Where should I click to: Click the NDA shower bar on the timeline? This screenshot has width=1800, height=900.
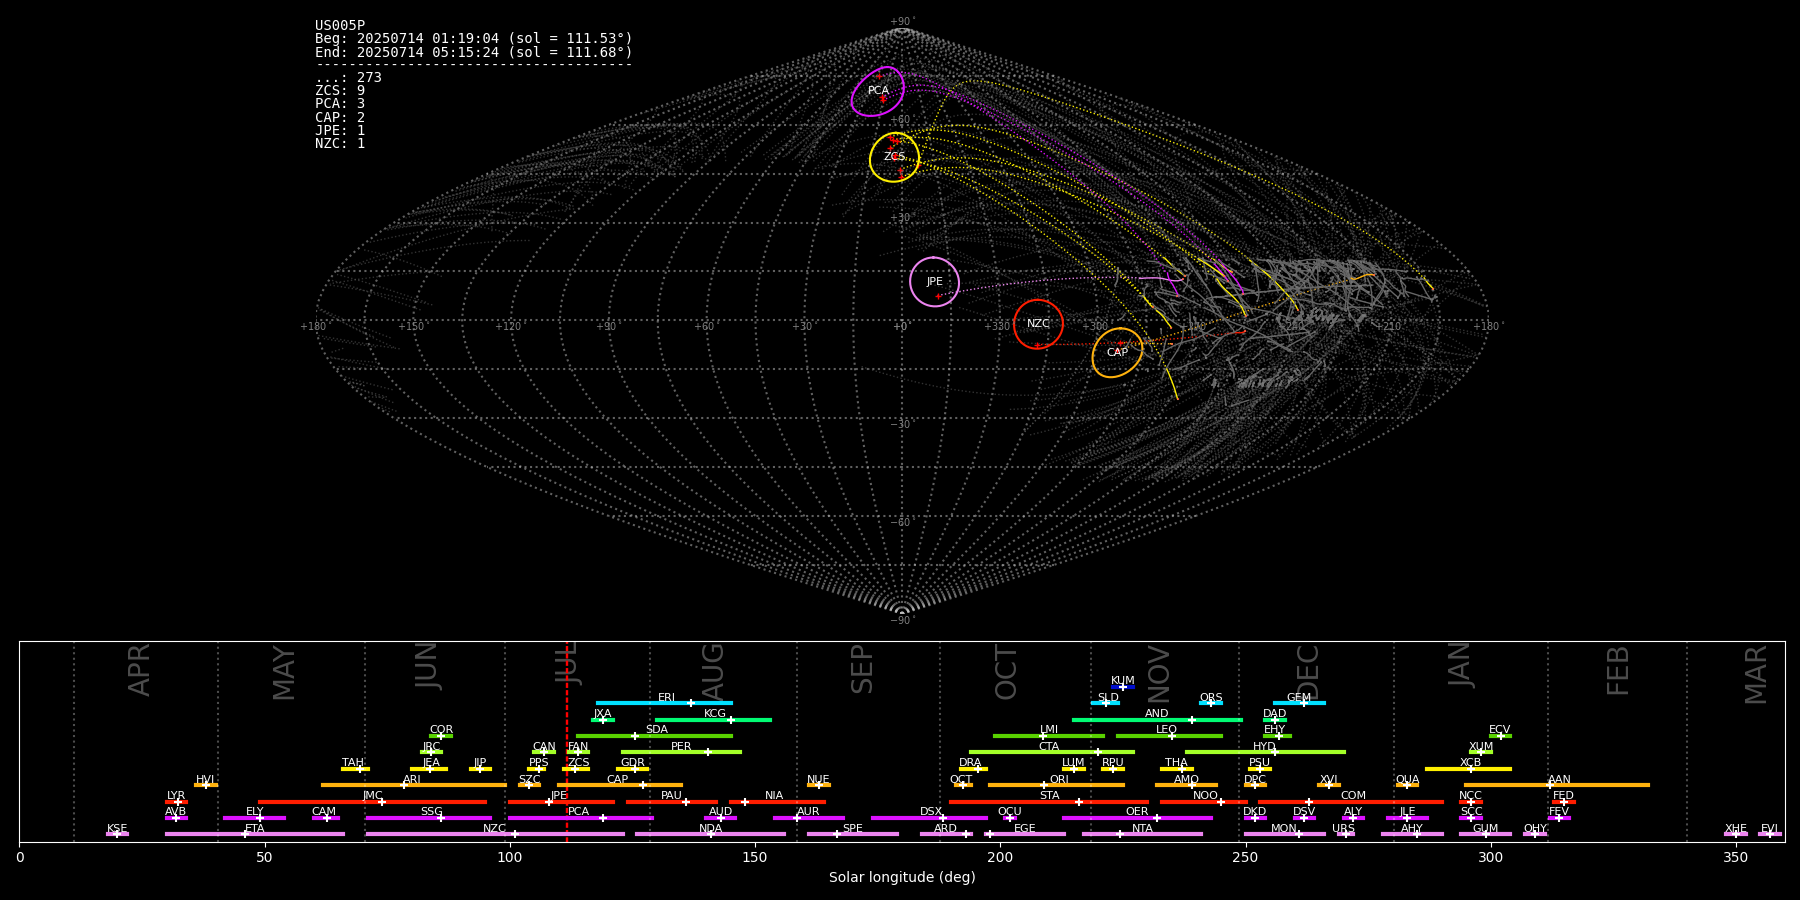(710, 834)
